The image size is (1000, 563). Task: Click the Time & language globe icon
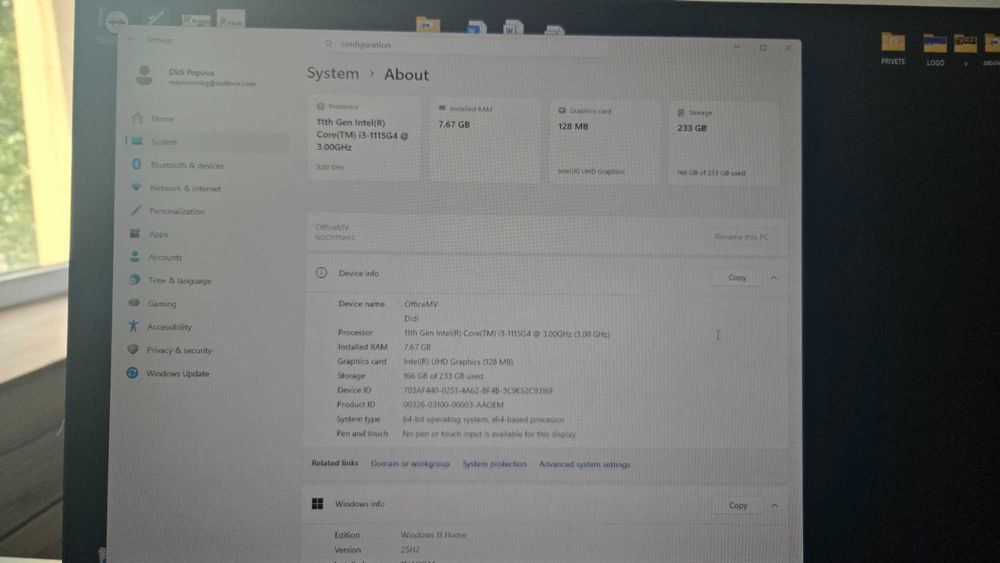point(135,279)
